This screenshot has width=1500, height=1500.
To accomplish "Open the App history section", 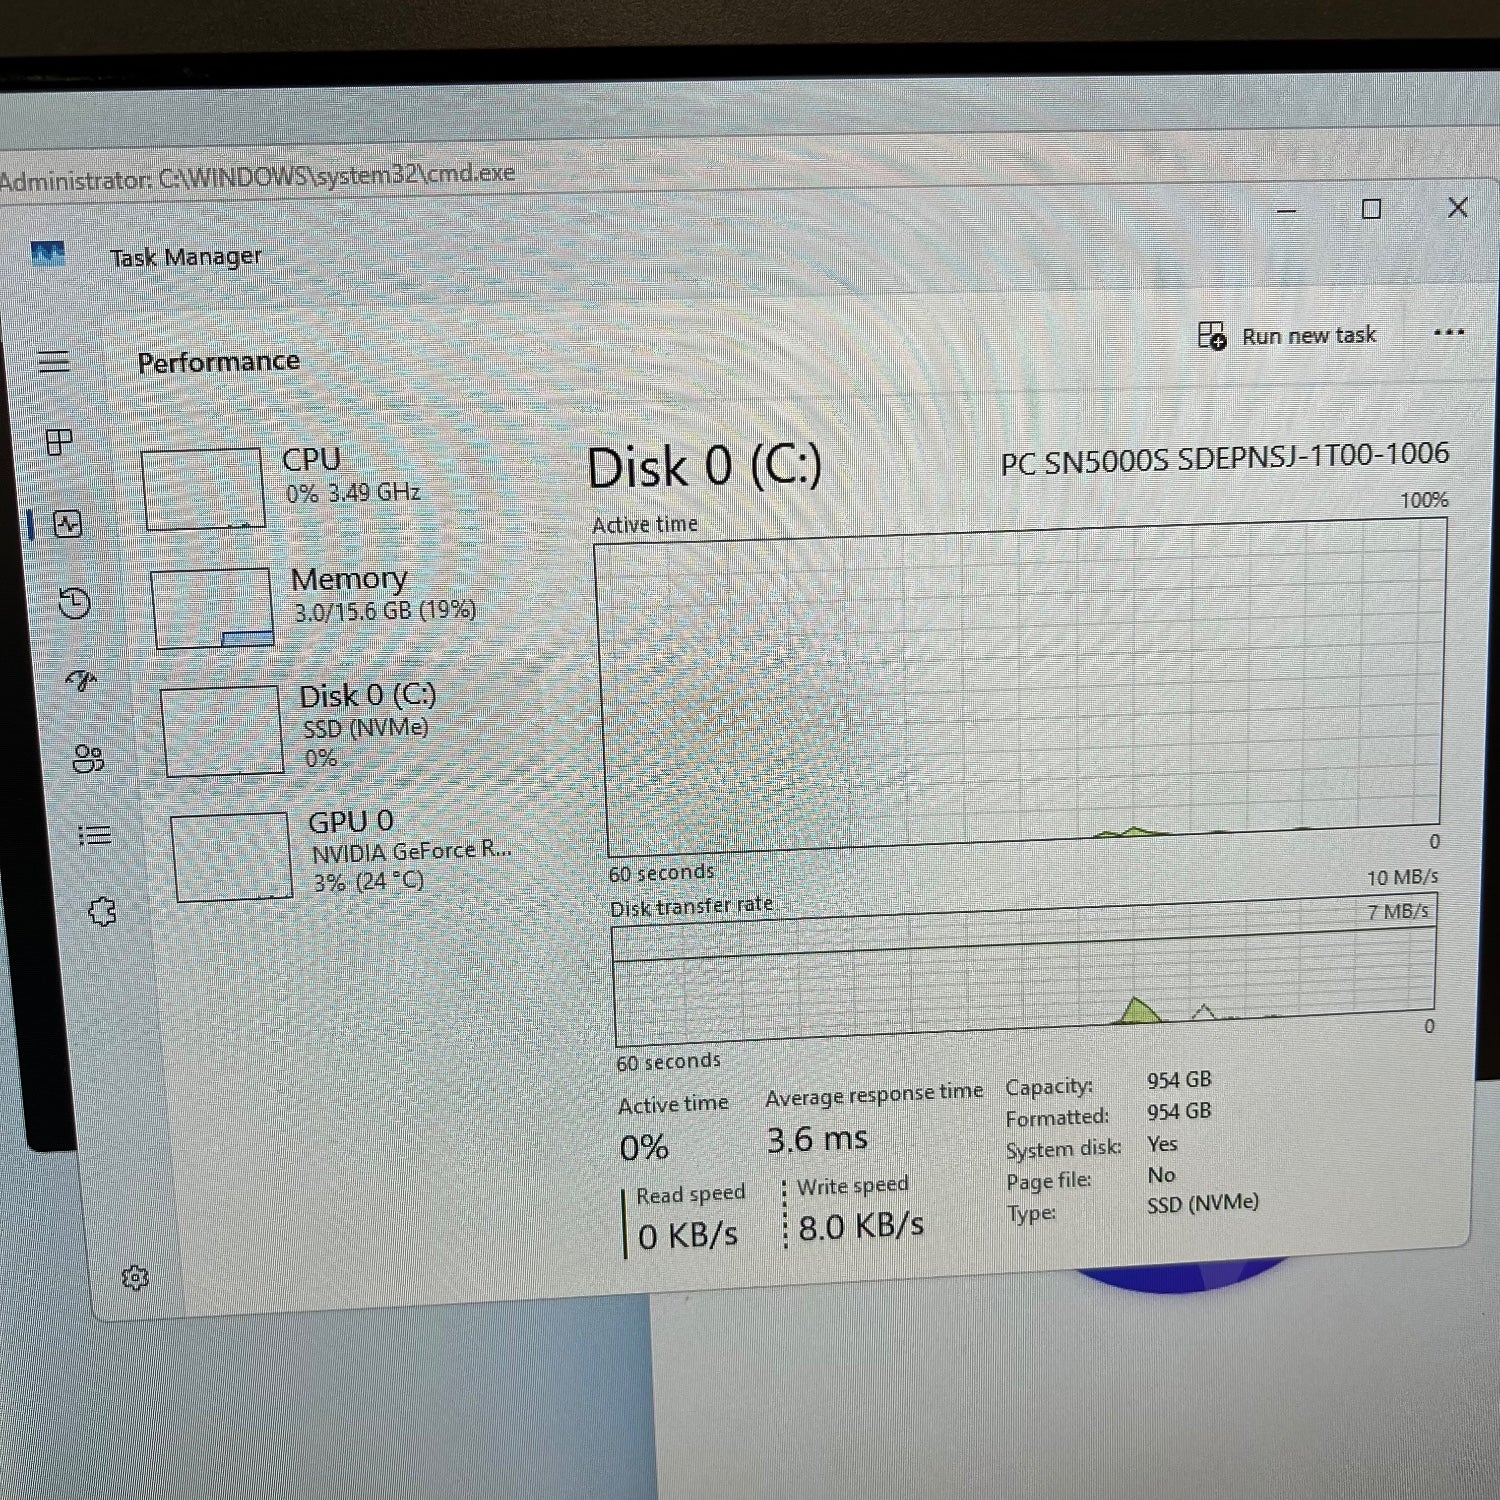I will tap(73, 604).
